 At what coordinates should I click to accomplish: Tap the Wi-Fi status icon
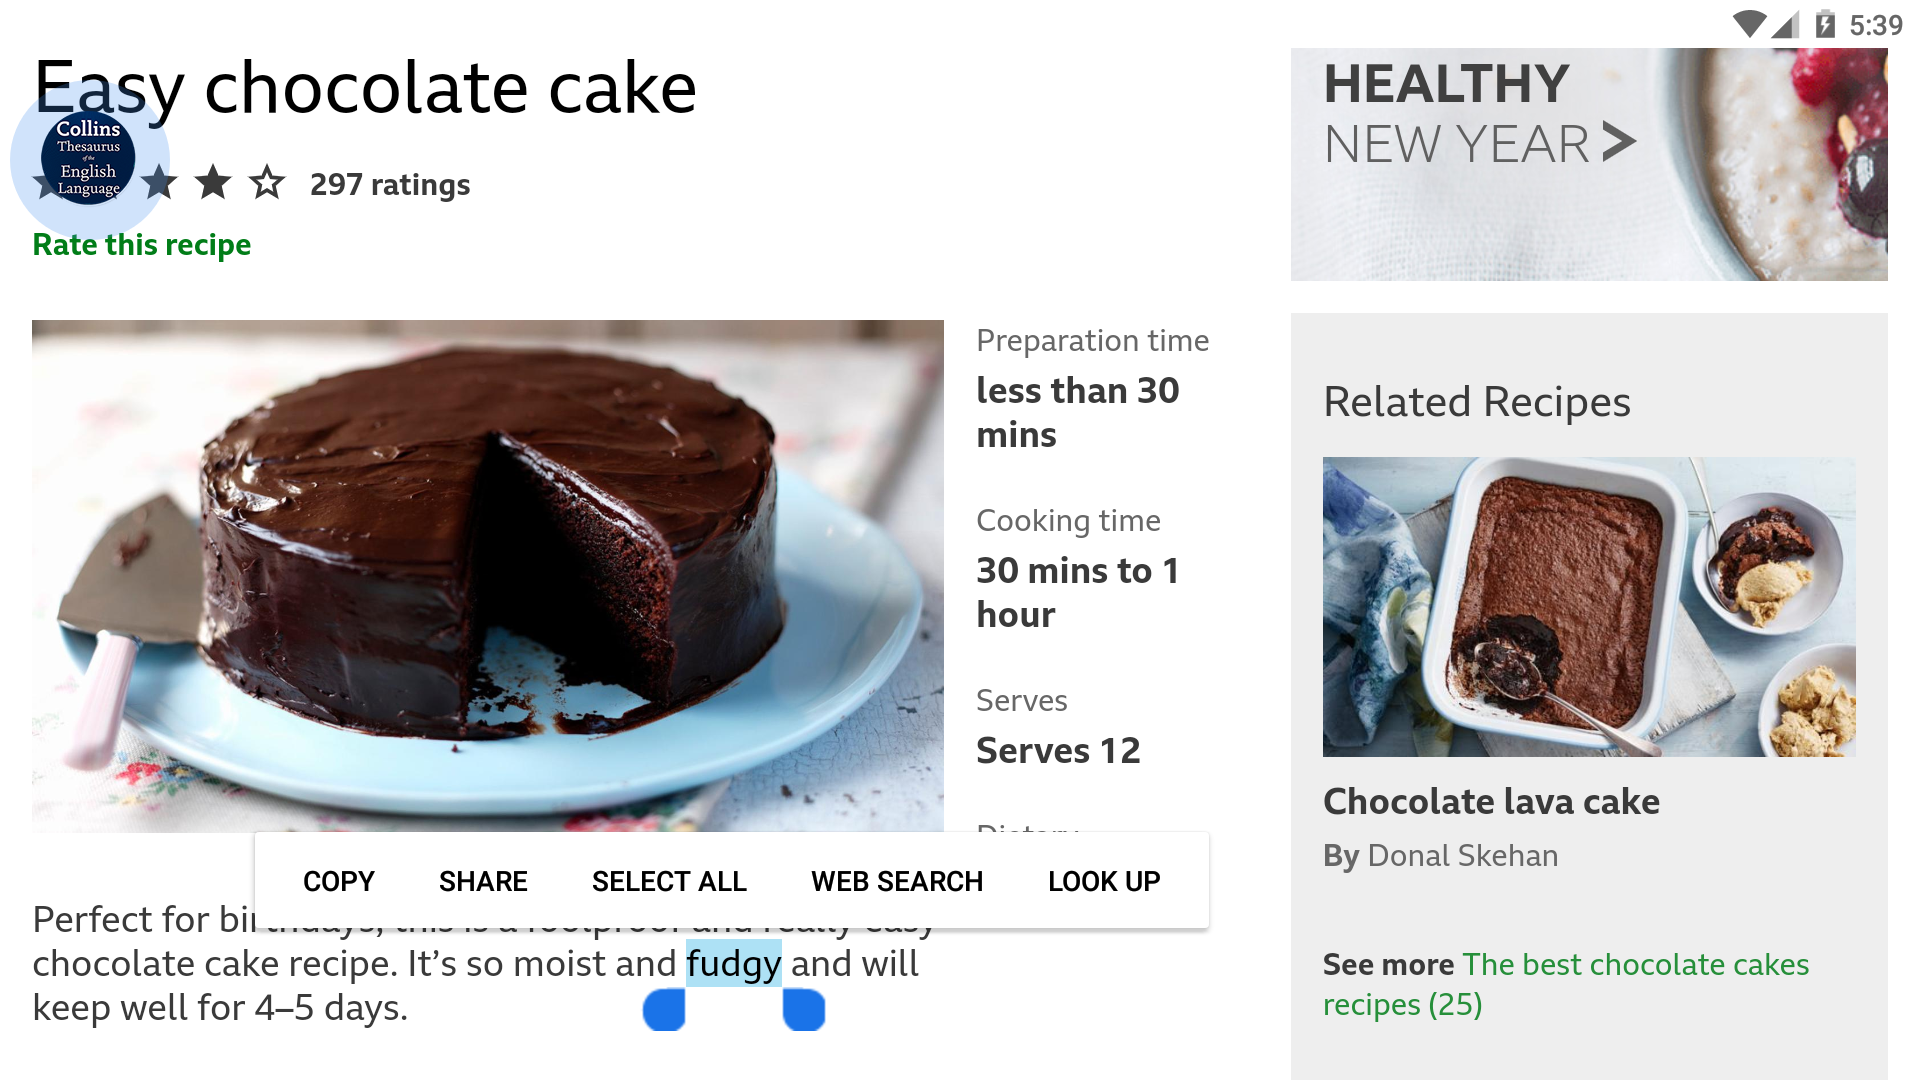[x=1748, y=24]
